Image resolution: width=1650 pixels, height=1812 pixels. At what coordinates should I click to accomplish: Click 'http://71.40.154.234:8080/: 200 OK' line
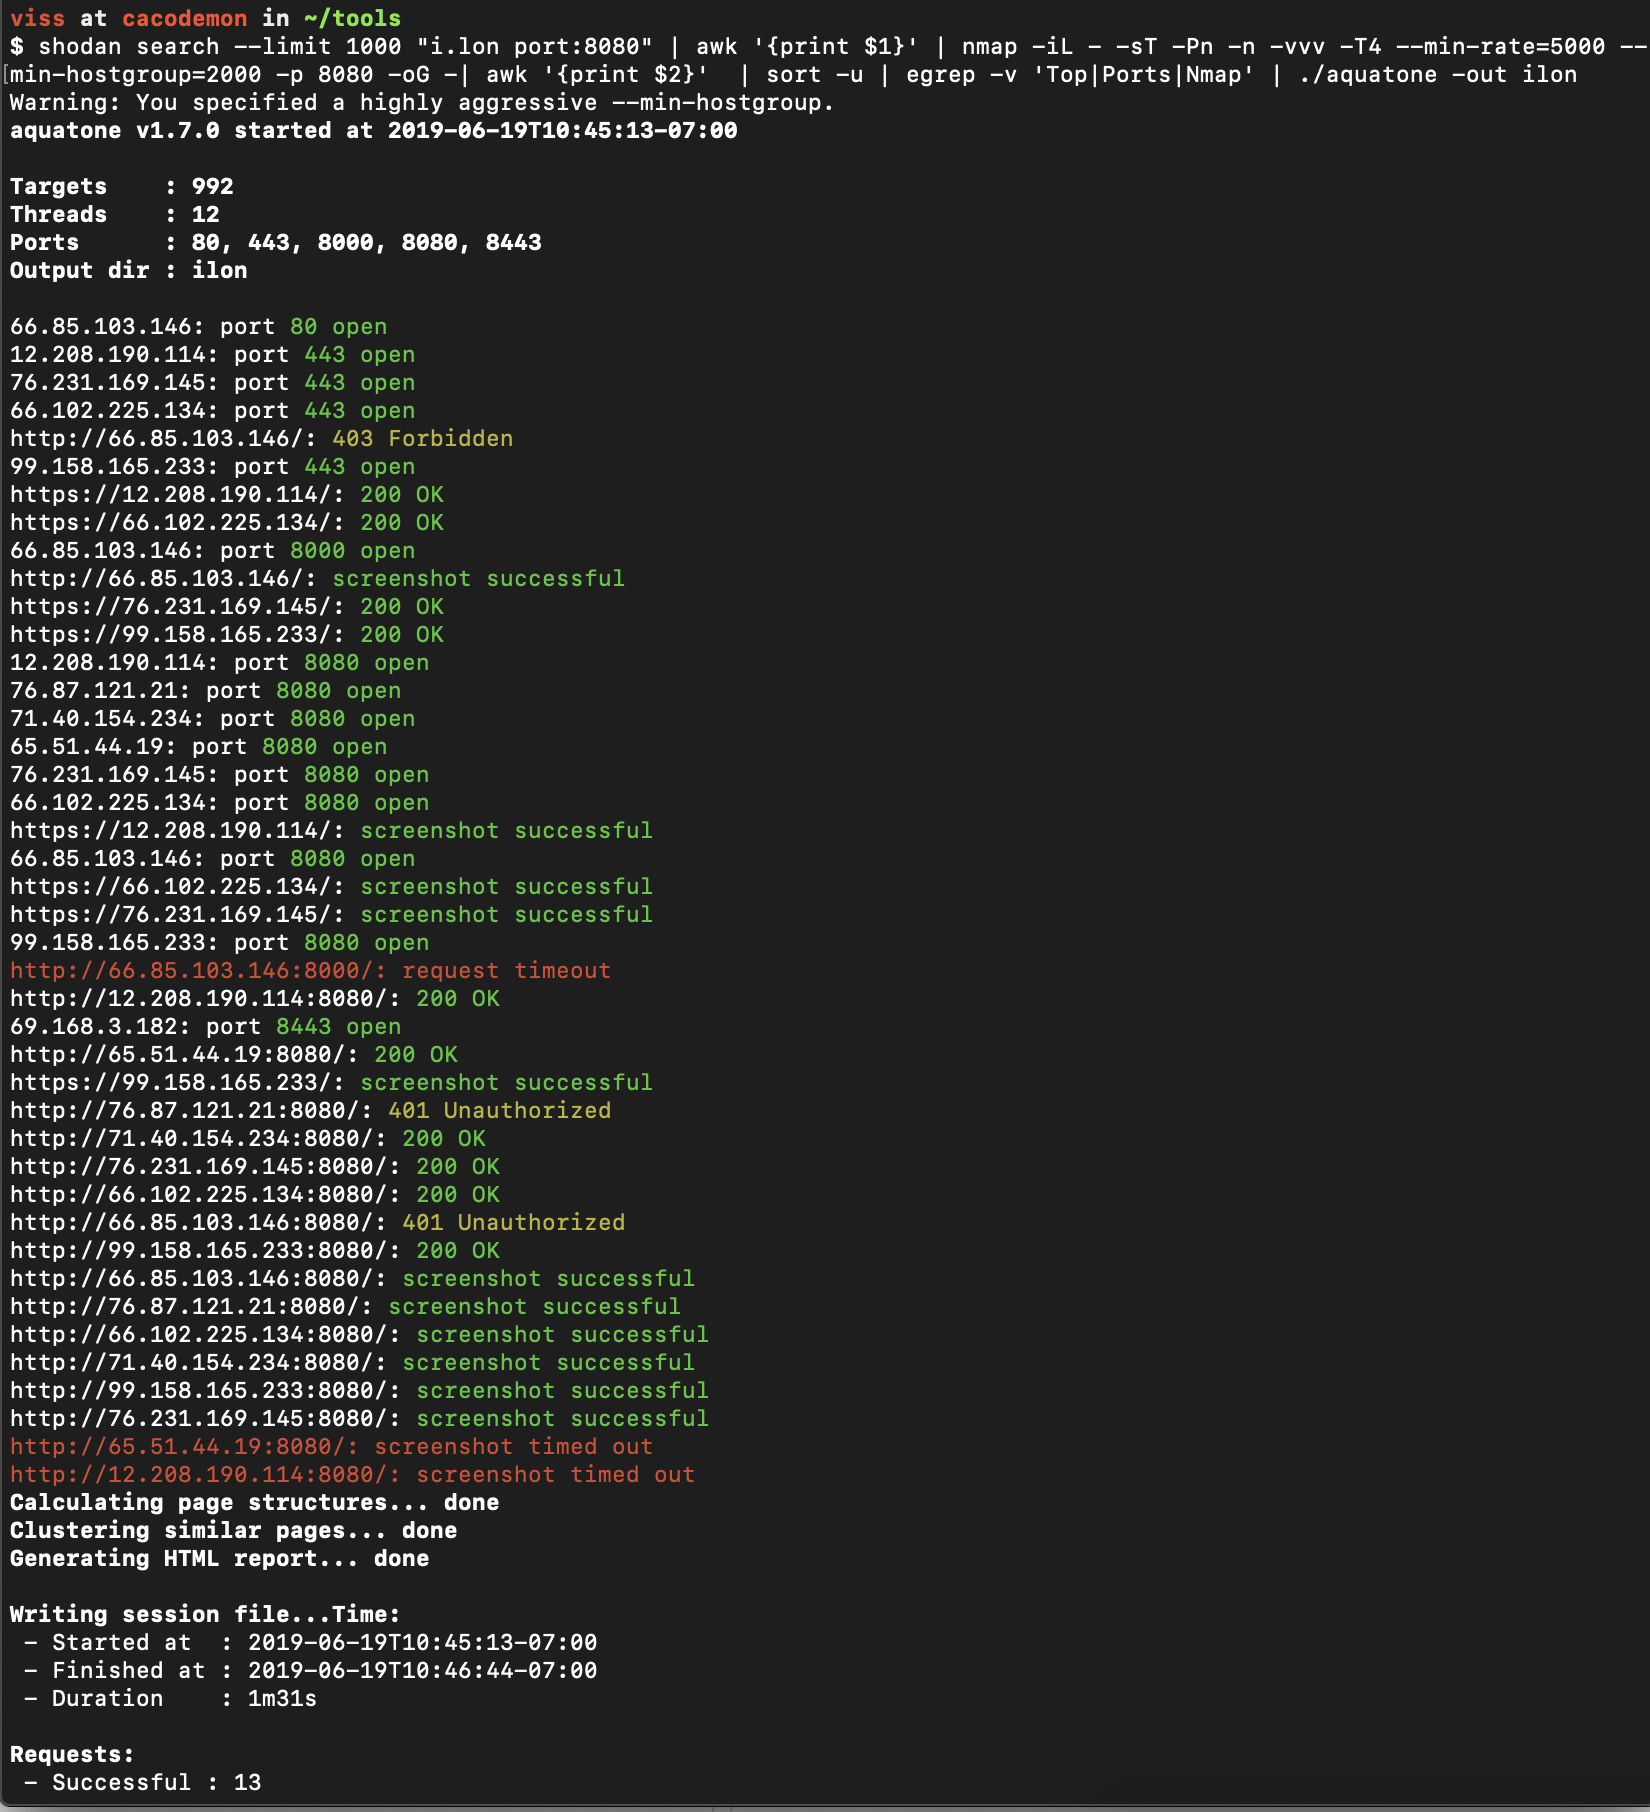[248, 1138]
